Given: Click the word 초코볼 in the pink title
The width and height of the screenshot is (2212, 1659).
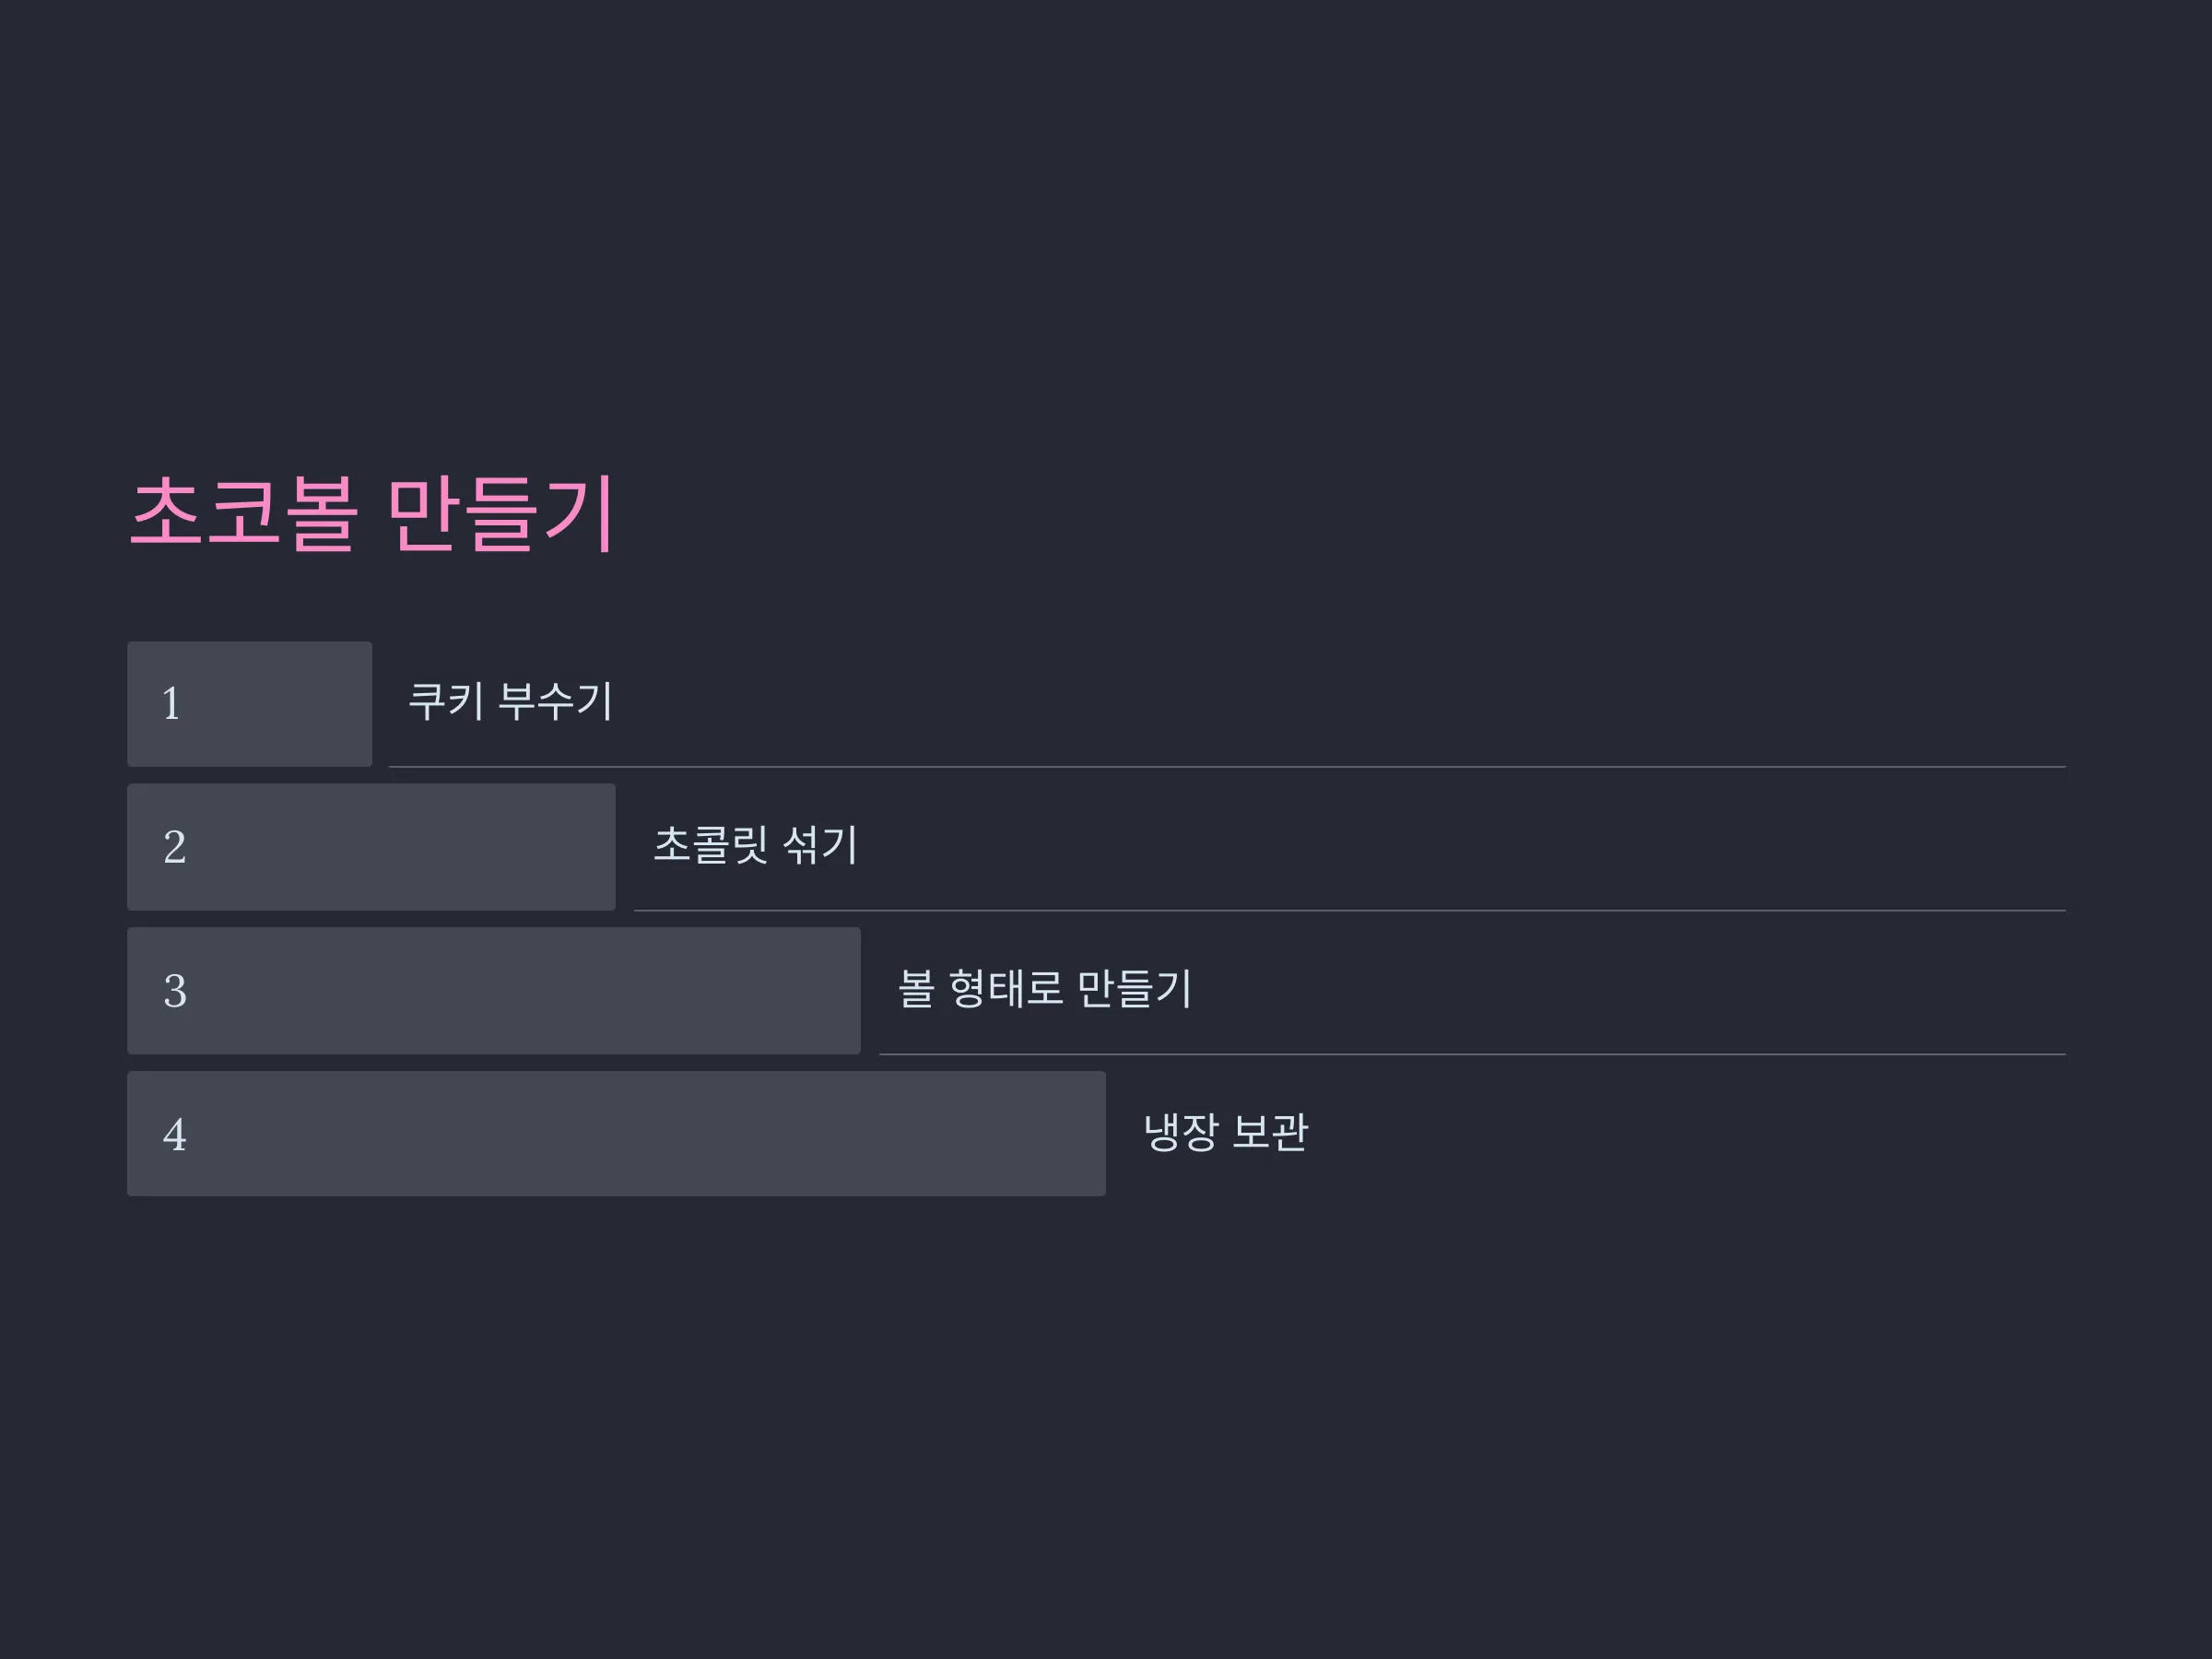Looking at the screenshot, I should (x=244, y=513).
